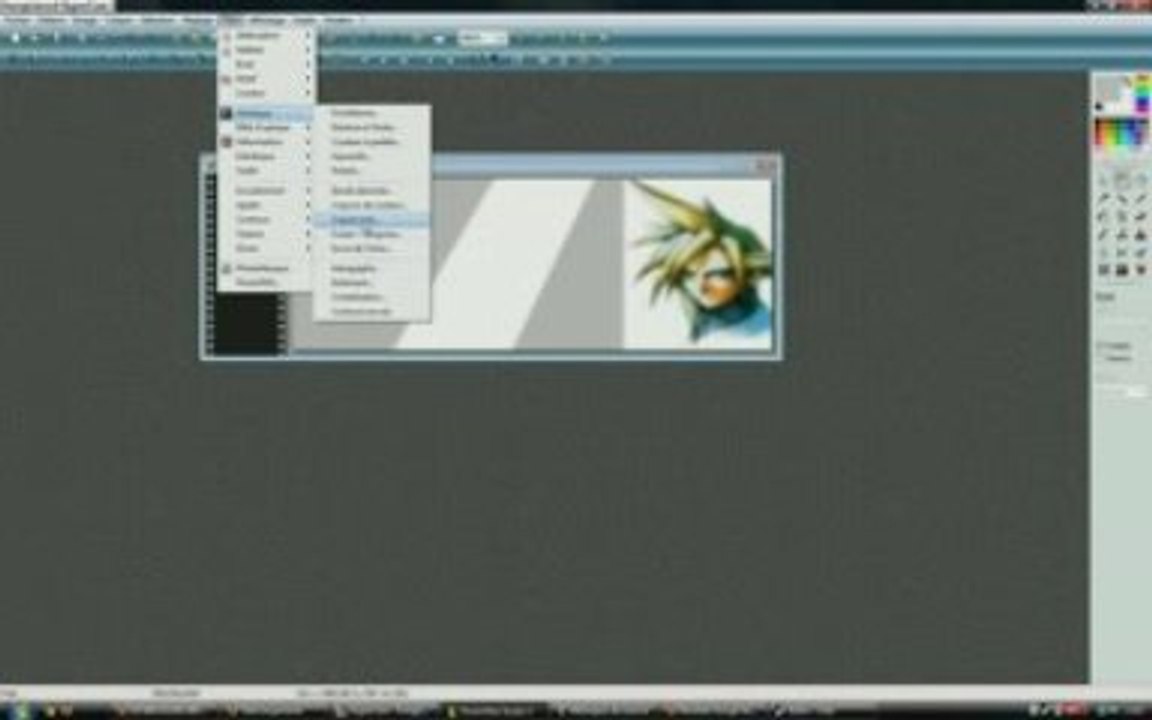
Task: Choose Crayon de couleur artistic filter
Action: coord(372,205)
